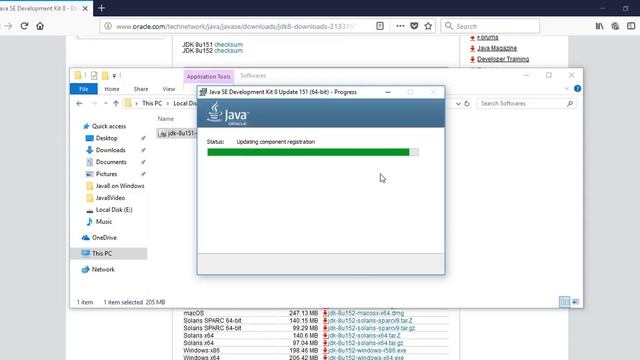Switch to View ribbon tab
This screenshot has height=360, width=640.
[x=169, y=89]
